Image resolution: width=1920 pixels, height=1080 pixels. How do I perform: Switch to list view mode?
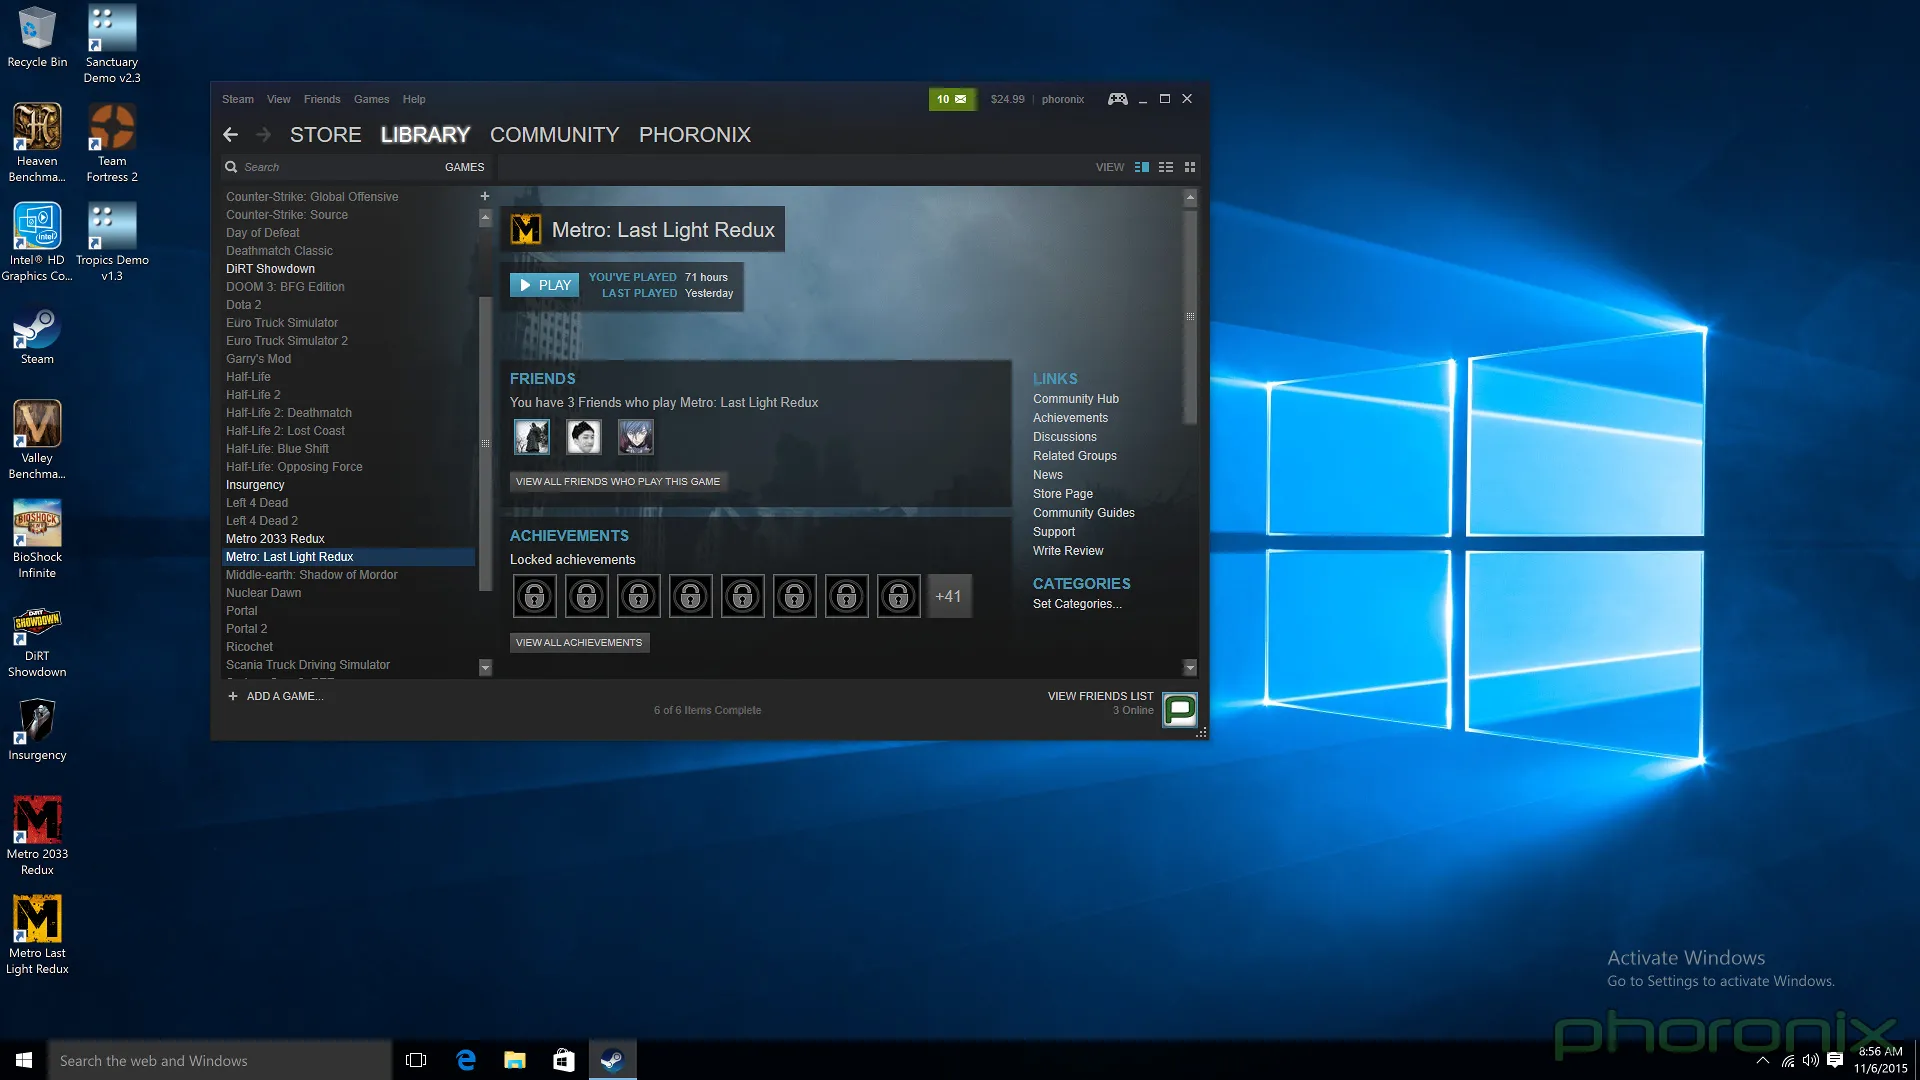coord(1166,167)
